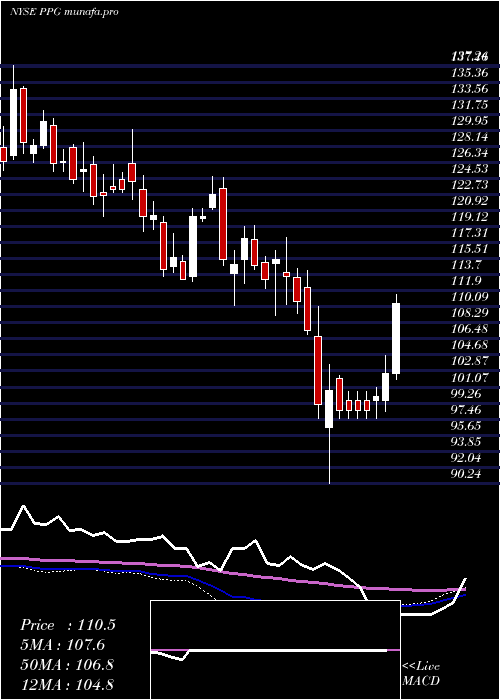Click the 131.75 price level label
The width and height of the screenshot is (500, 700).
pos(469,104)
